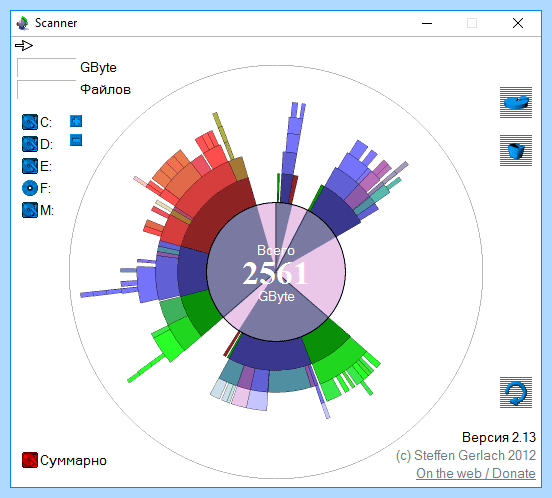The width and height of the screenshot is (552, 498).
Task: Open the On the web / Donate link
Action: [x=476, y=473]
